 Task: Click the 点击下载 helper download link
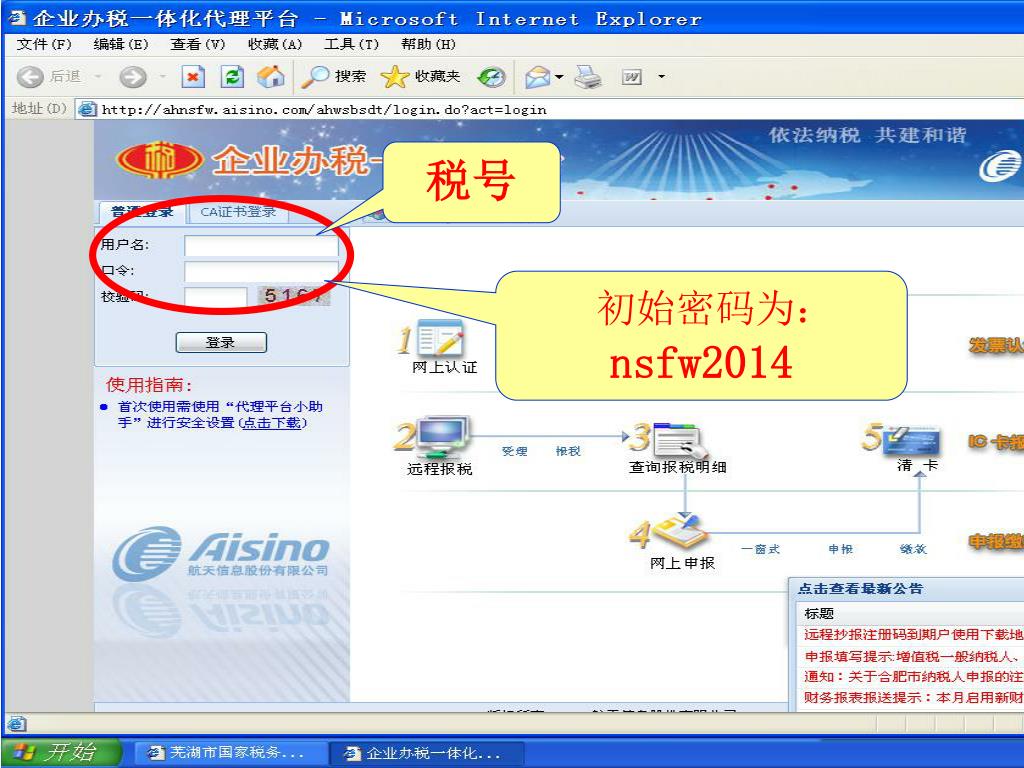click(273, 423)
